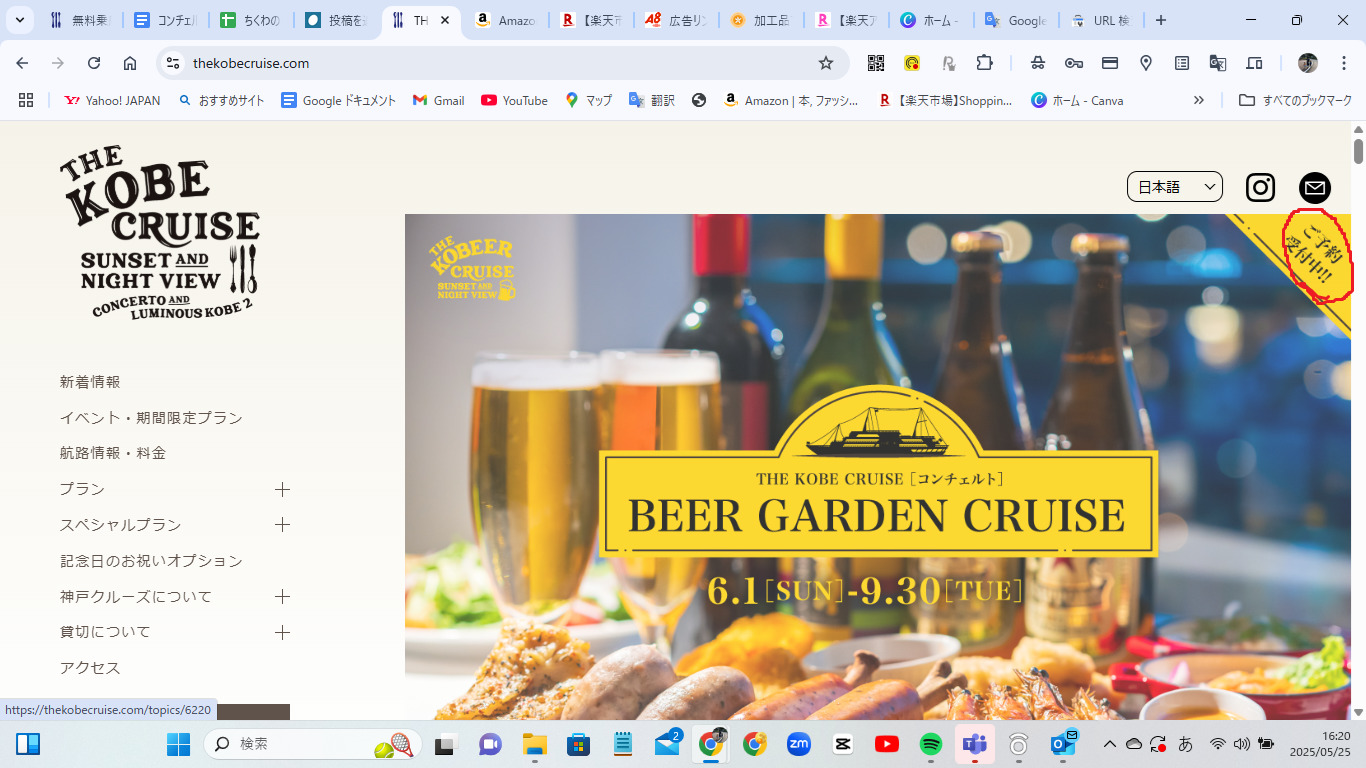Open the reading list icon
The height and width of the screenshot is (768, 1366).
[1182, 63]
